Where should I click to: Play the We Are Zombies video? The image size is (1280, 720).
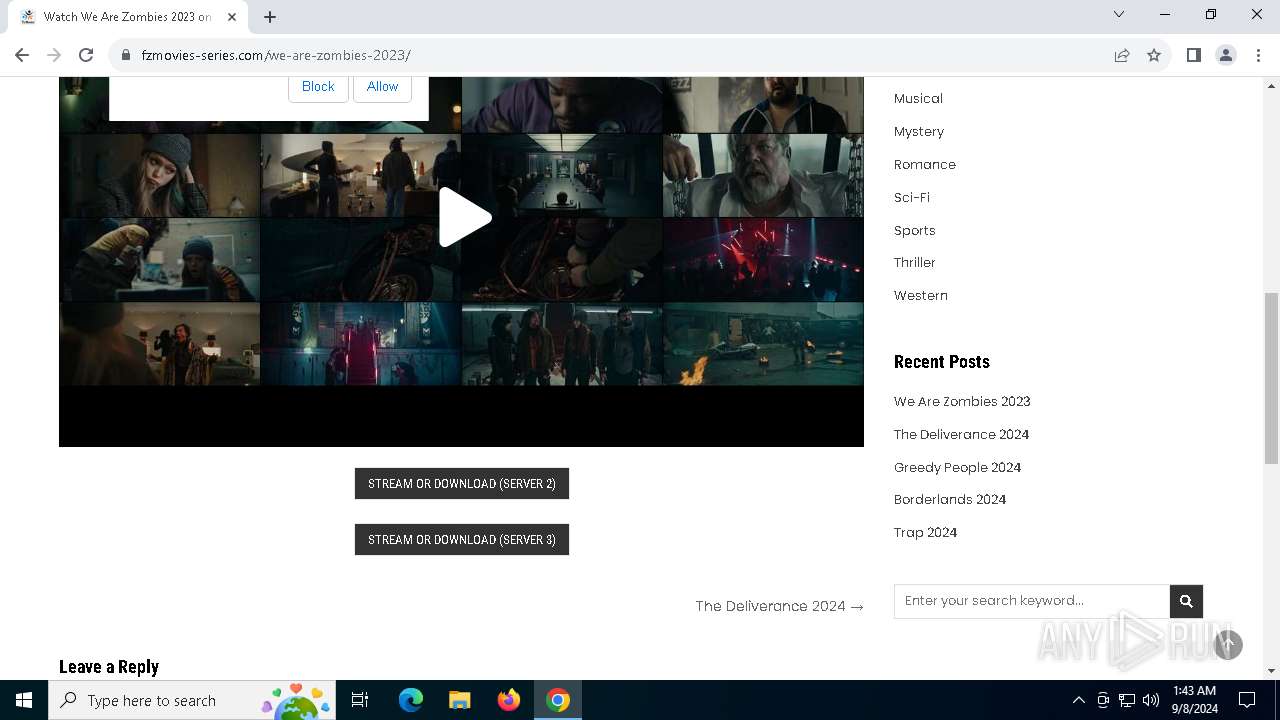point(465,217)
